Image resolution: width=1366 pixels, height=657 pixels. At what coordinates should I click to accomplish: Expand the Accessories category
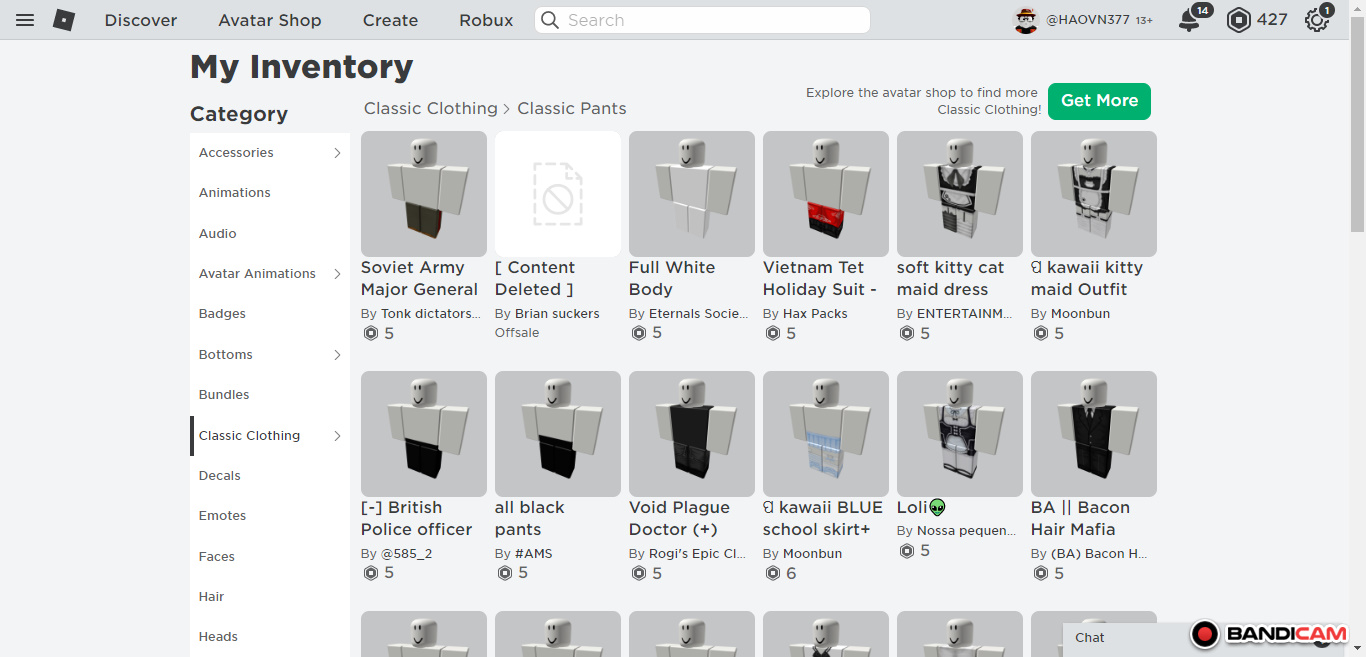point(337,153)
